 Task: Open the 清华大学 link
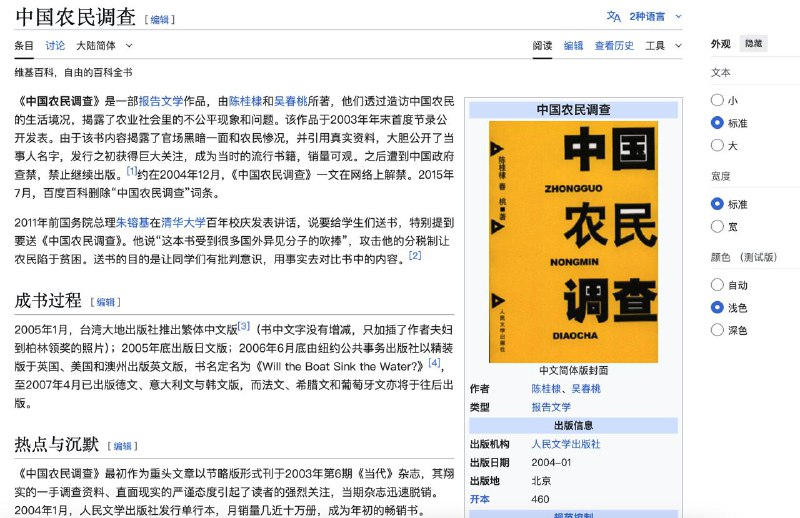pyautogui.click(x=183, y=223)
